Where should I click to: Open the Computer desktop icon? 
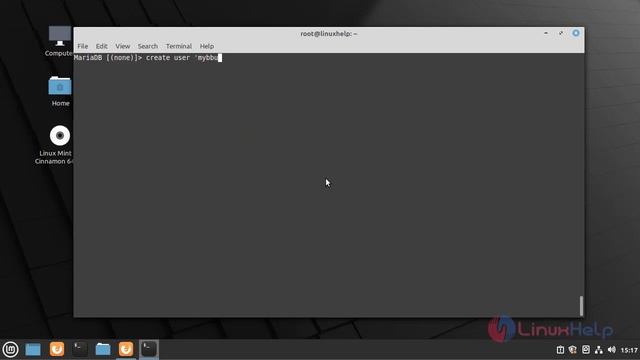coord(59,41)
